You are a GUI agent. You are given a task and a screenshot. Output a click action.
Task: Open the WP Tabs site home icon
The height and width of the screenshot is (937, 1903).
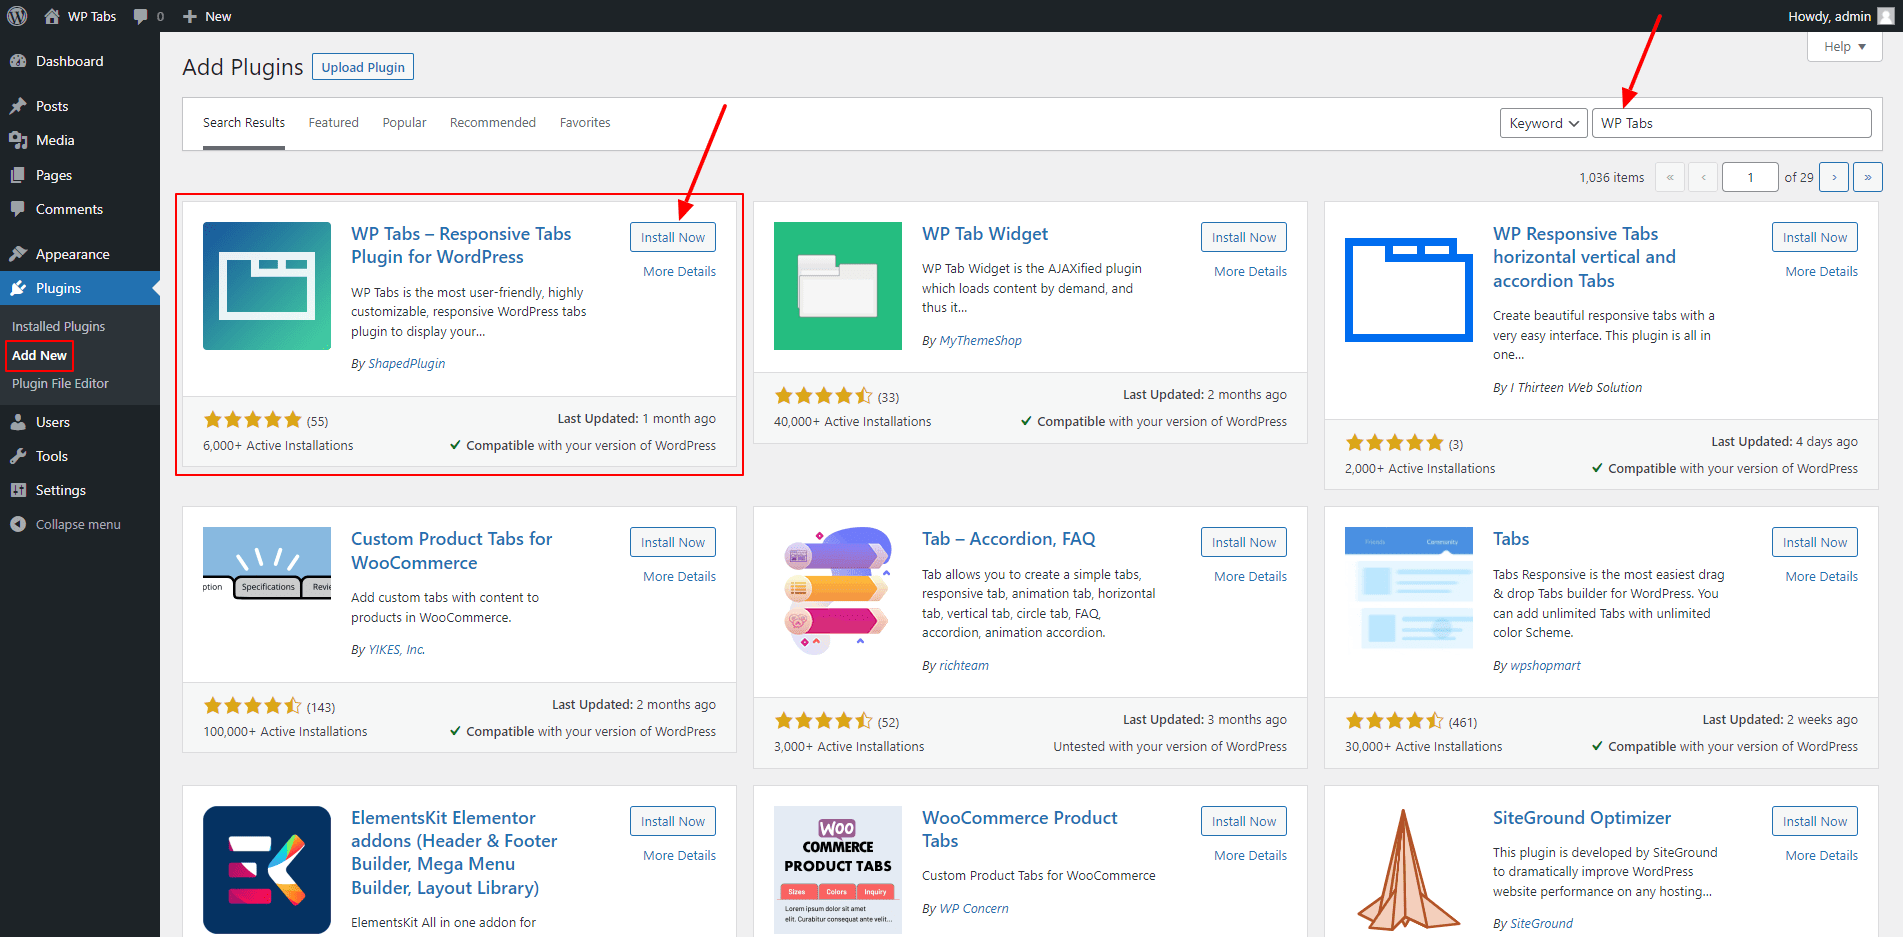pyautogui.click(x=52, y=16)
